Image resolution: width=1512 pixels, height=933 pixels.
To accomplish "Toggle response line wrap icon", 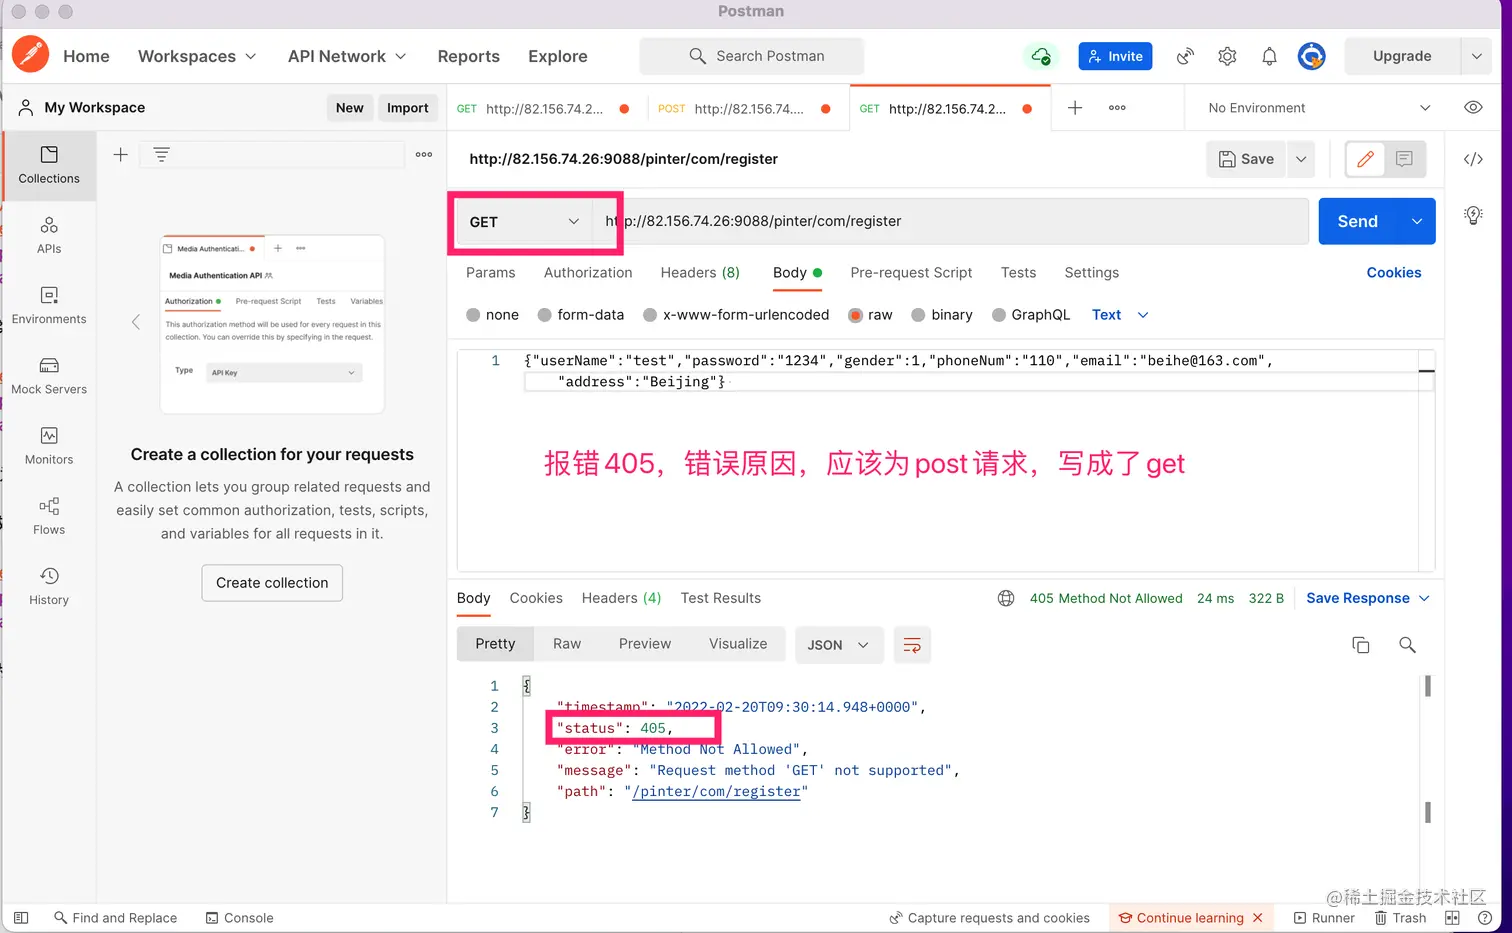I will pos(912,645).
